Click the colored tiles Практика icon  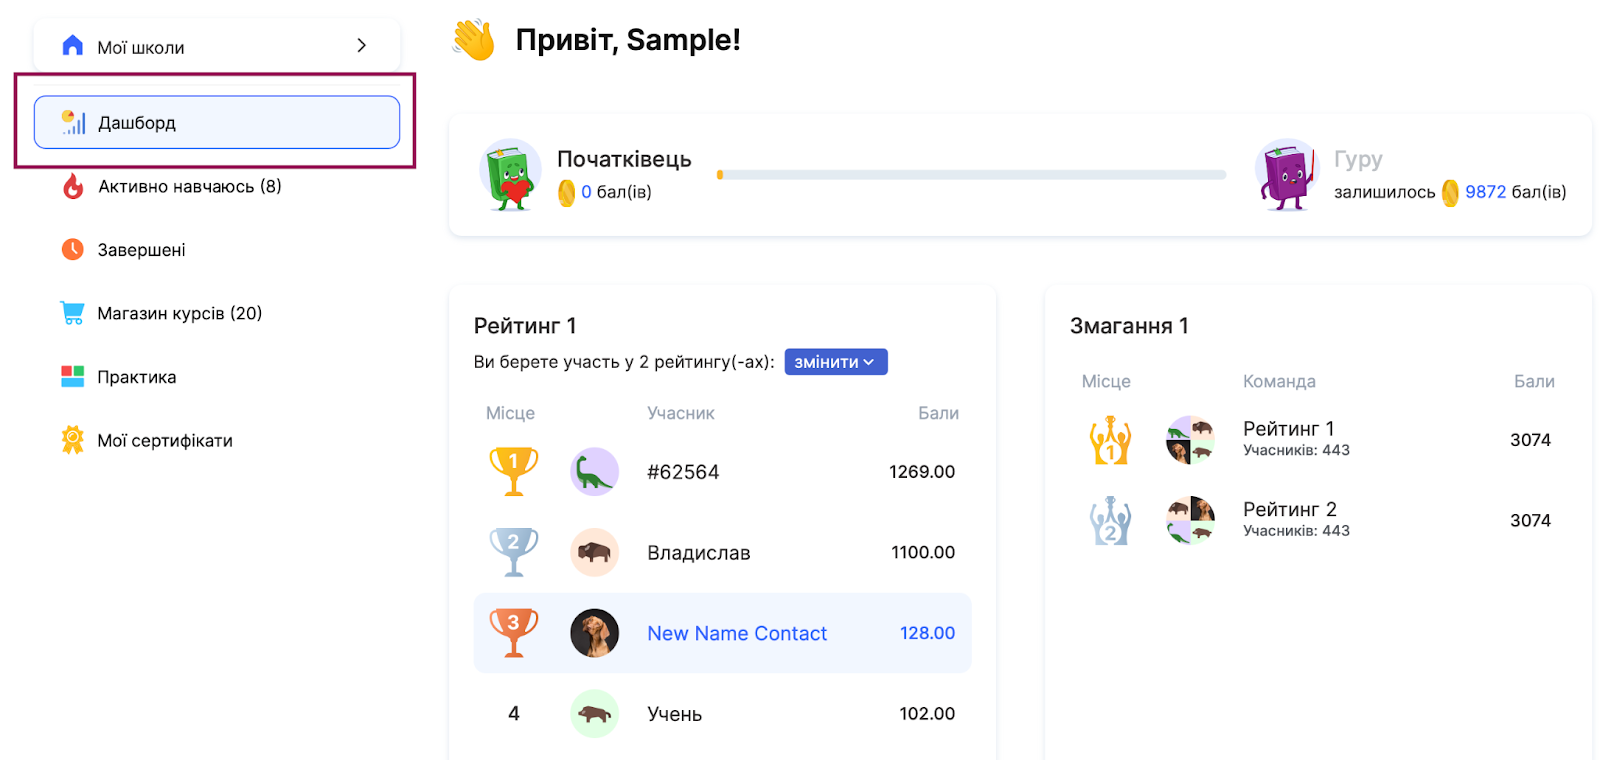(x=73, y=377)
